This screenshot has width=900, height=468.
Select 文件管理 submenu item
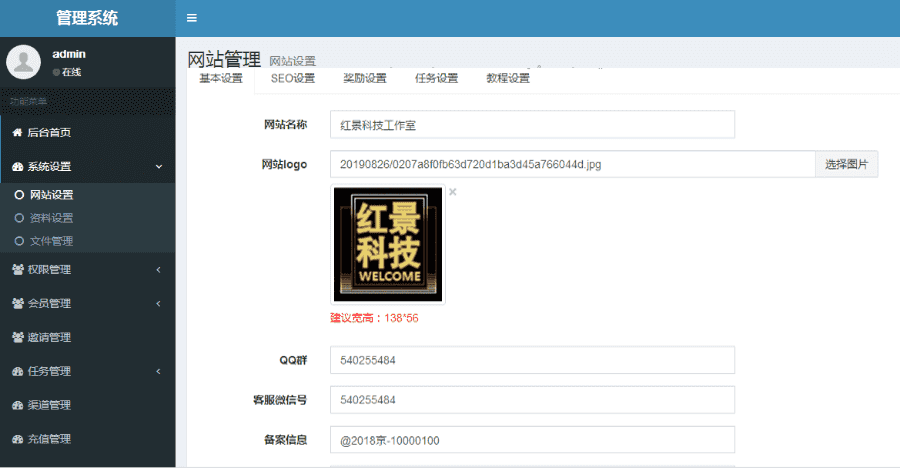coord(51,241)
